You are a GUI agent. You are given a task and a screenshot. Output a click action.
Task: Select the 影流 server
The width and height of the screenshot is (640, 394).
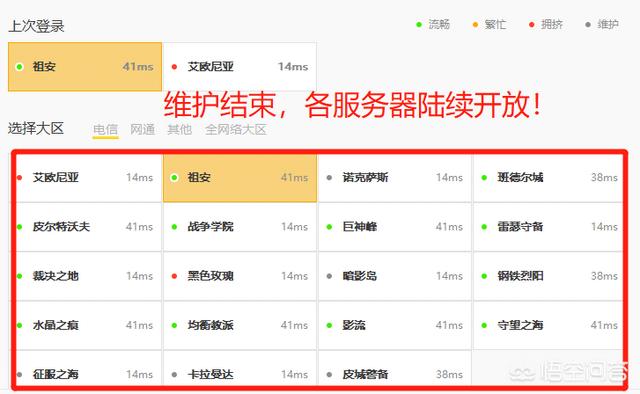[395, 325]
